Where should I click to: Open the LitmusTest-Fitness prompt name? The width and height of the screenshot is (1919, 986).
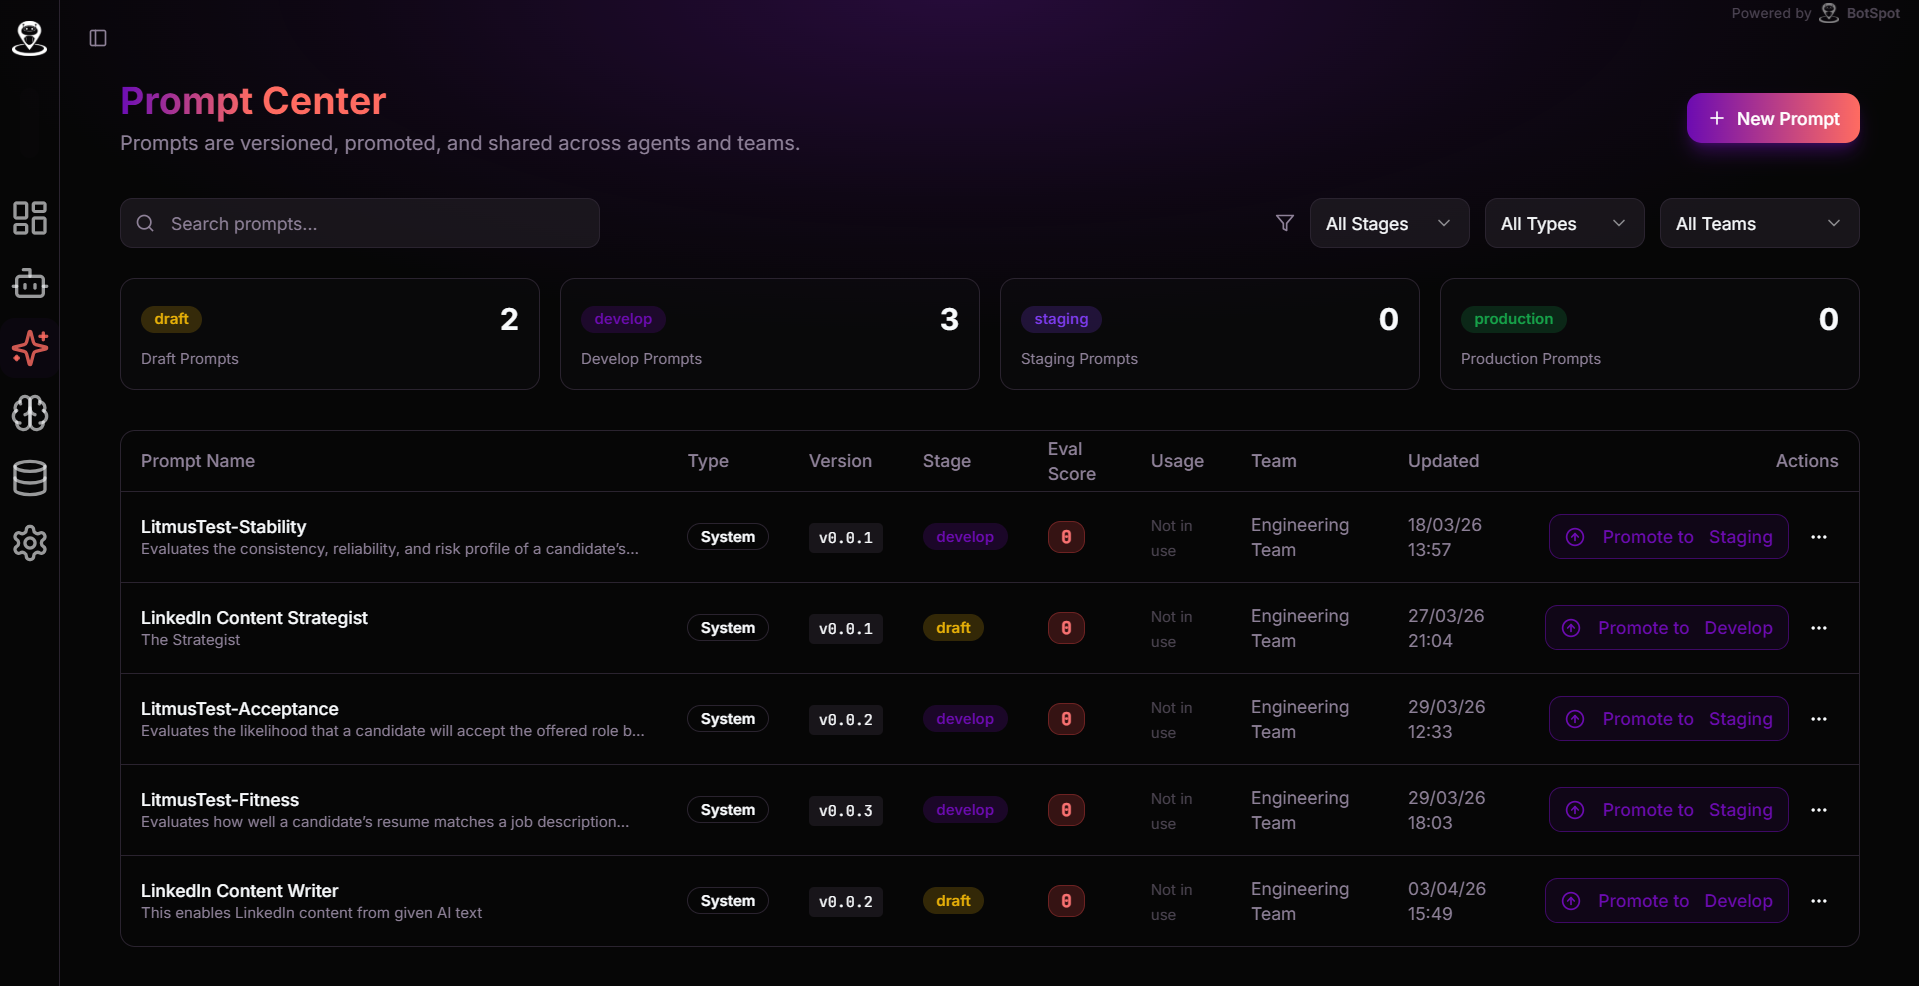click(x=220, y=800)
